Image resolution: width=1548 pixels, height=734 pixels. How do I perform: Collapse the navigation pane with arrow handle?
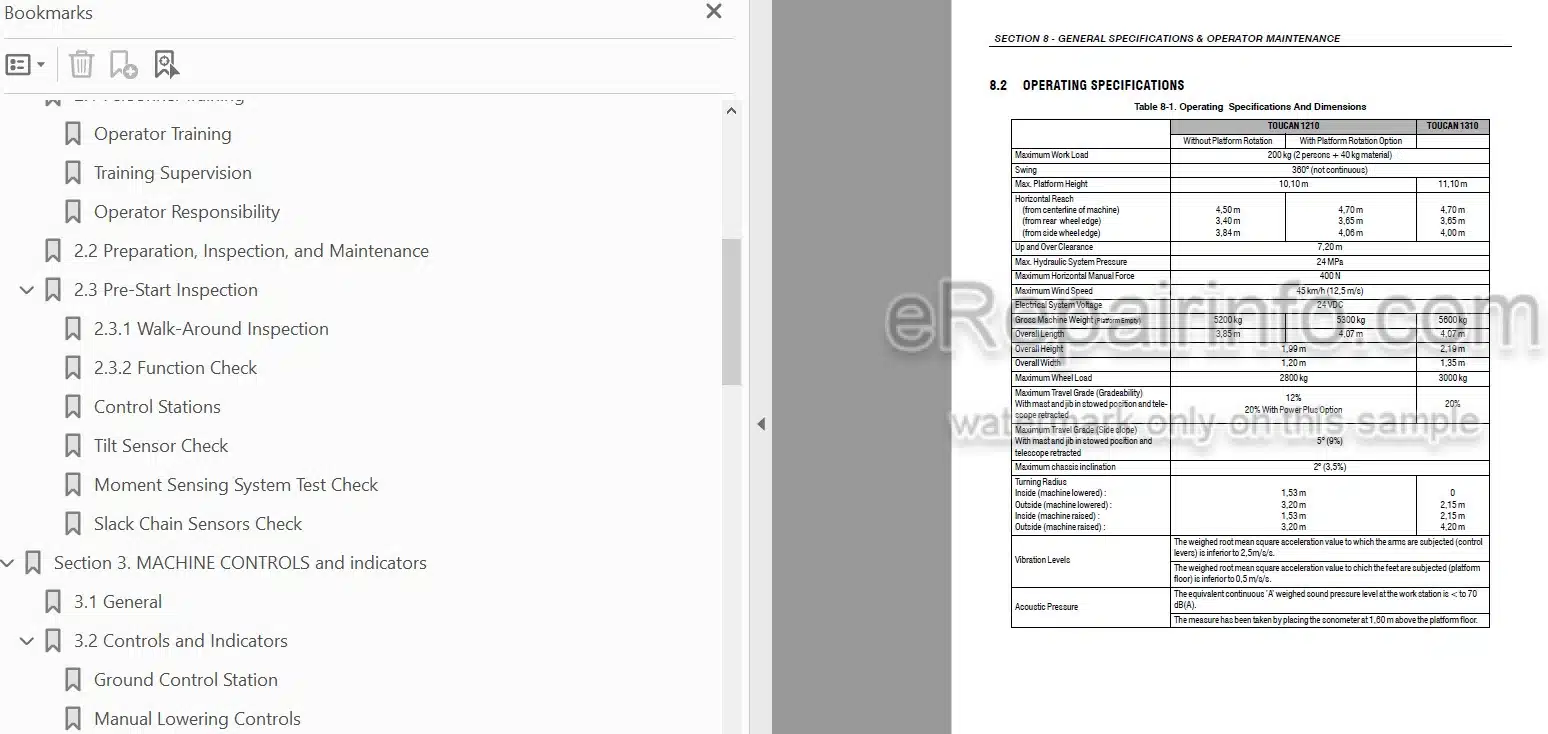click(x=761, y=424)
